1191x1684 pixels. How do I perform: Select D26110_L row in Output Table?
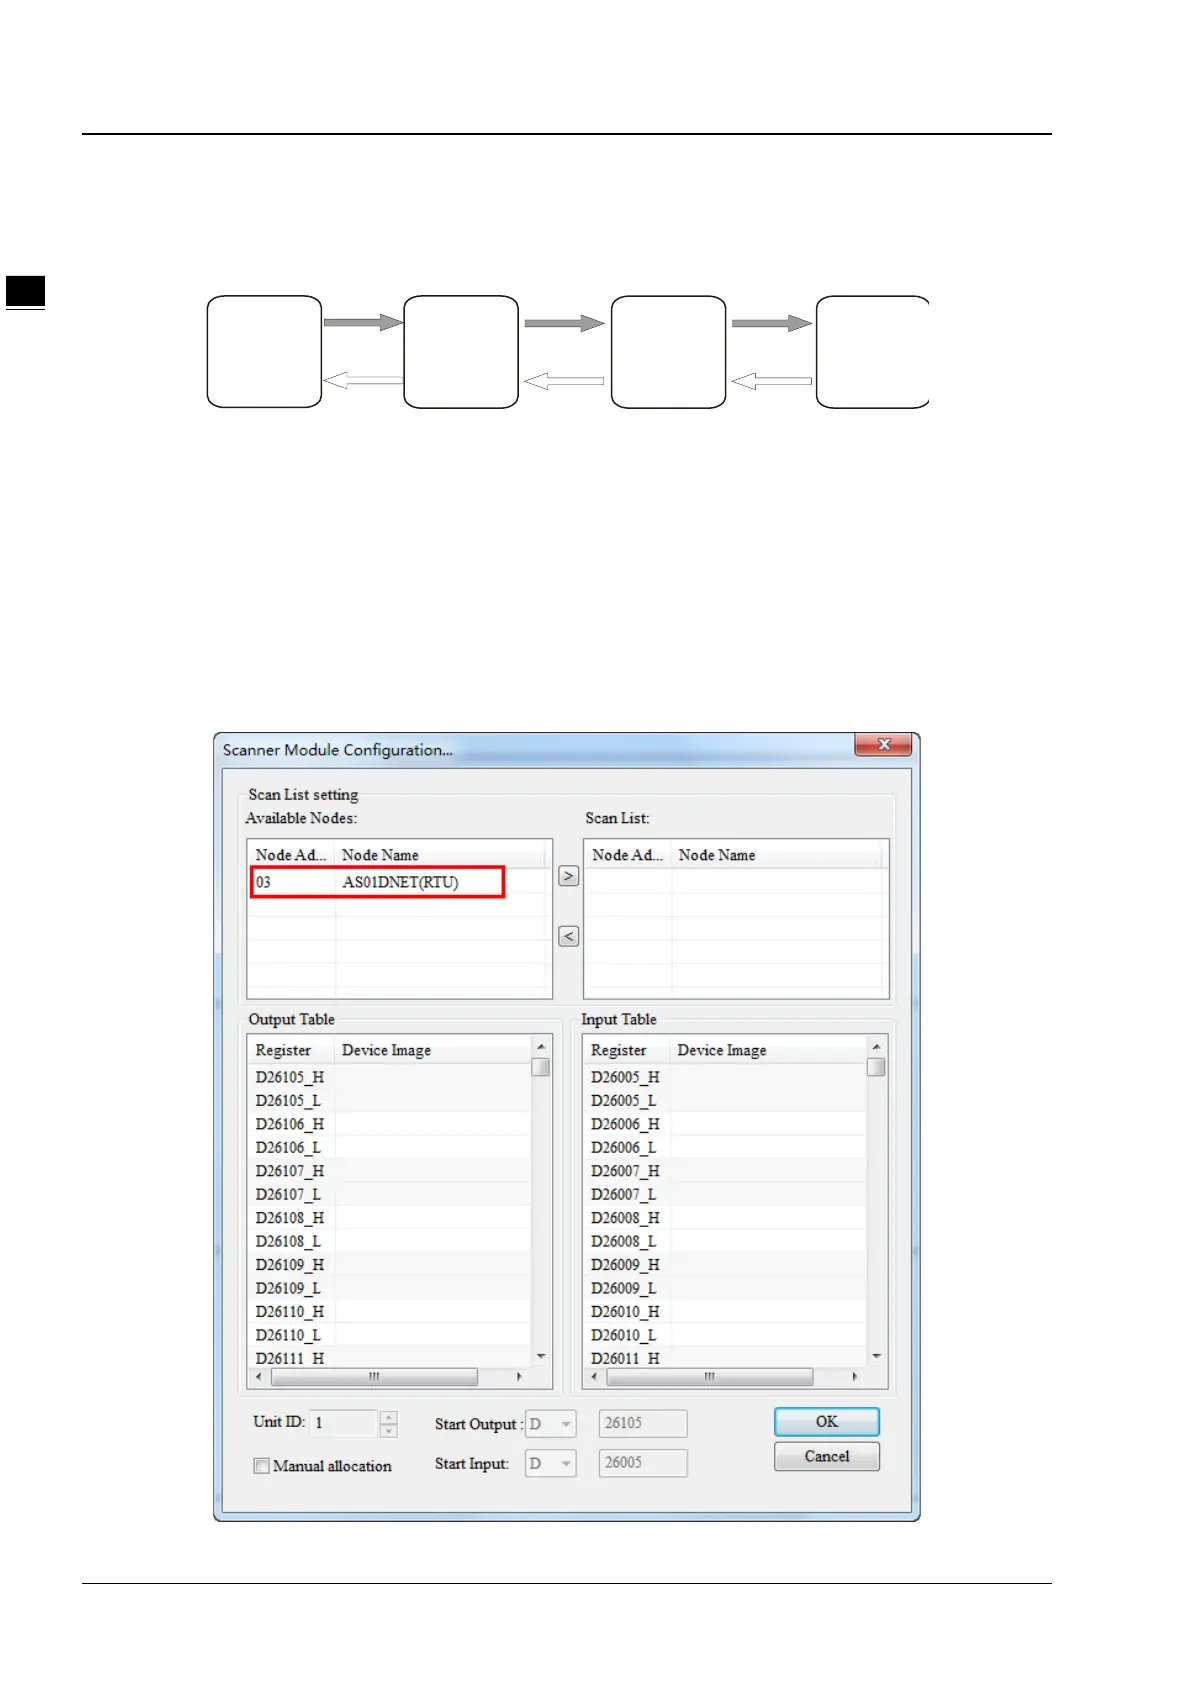pyautogui.click(x=390, y=1335)
